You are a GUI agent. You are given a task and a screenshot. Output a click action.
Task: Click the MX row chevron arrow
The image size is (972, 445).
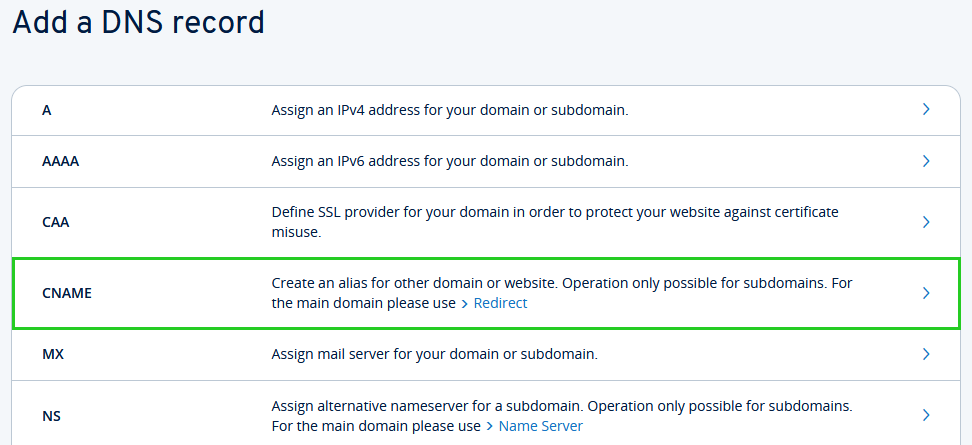[926, 354]
